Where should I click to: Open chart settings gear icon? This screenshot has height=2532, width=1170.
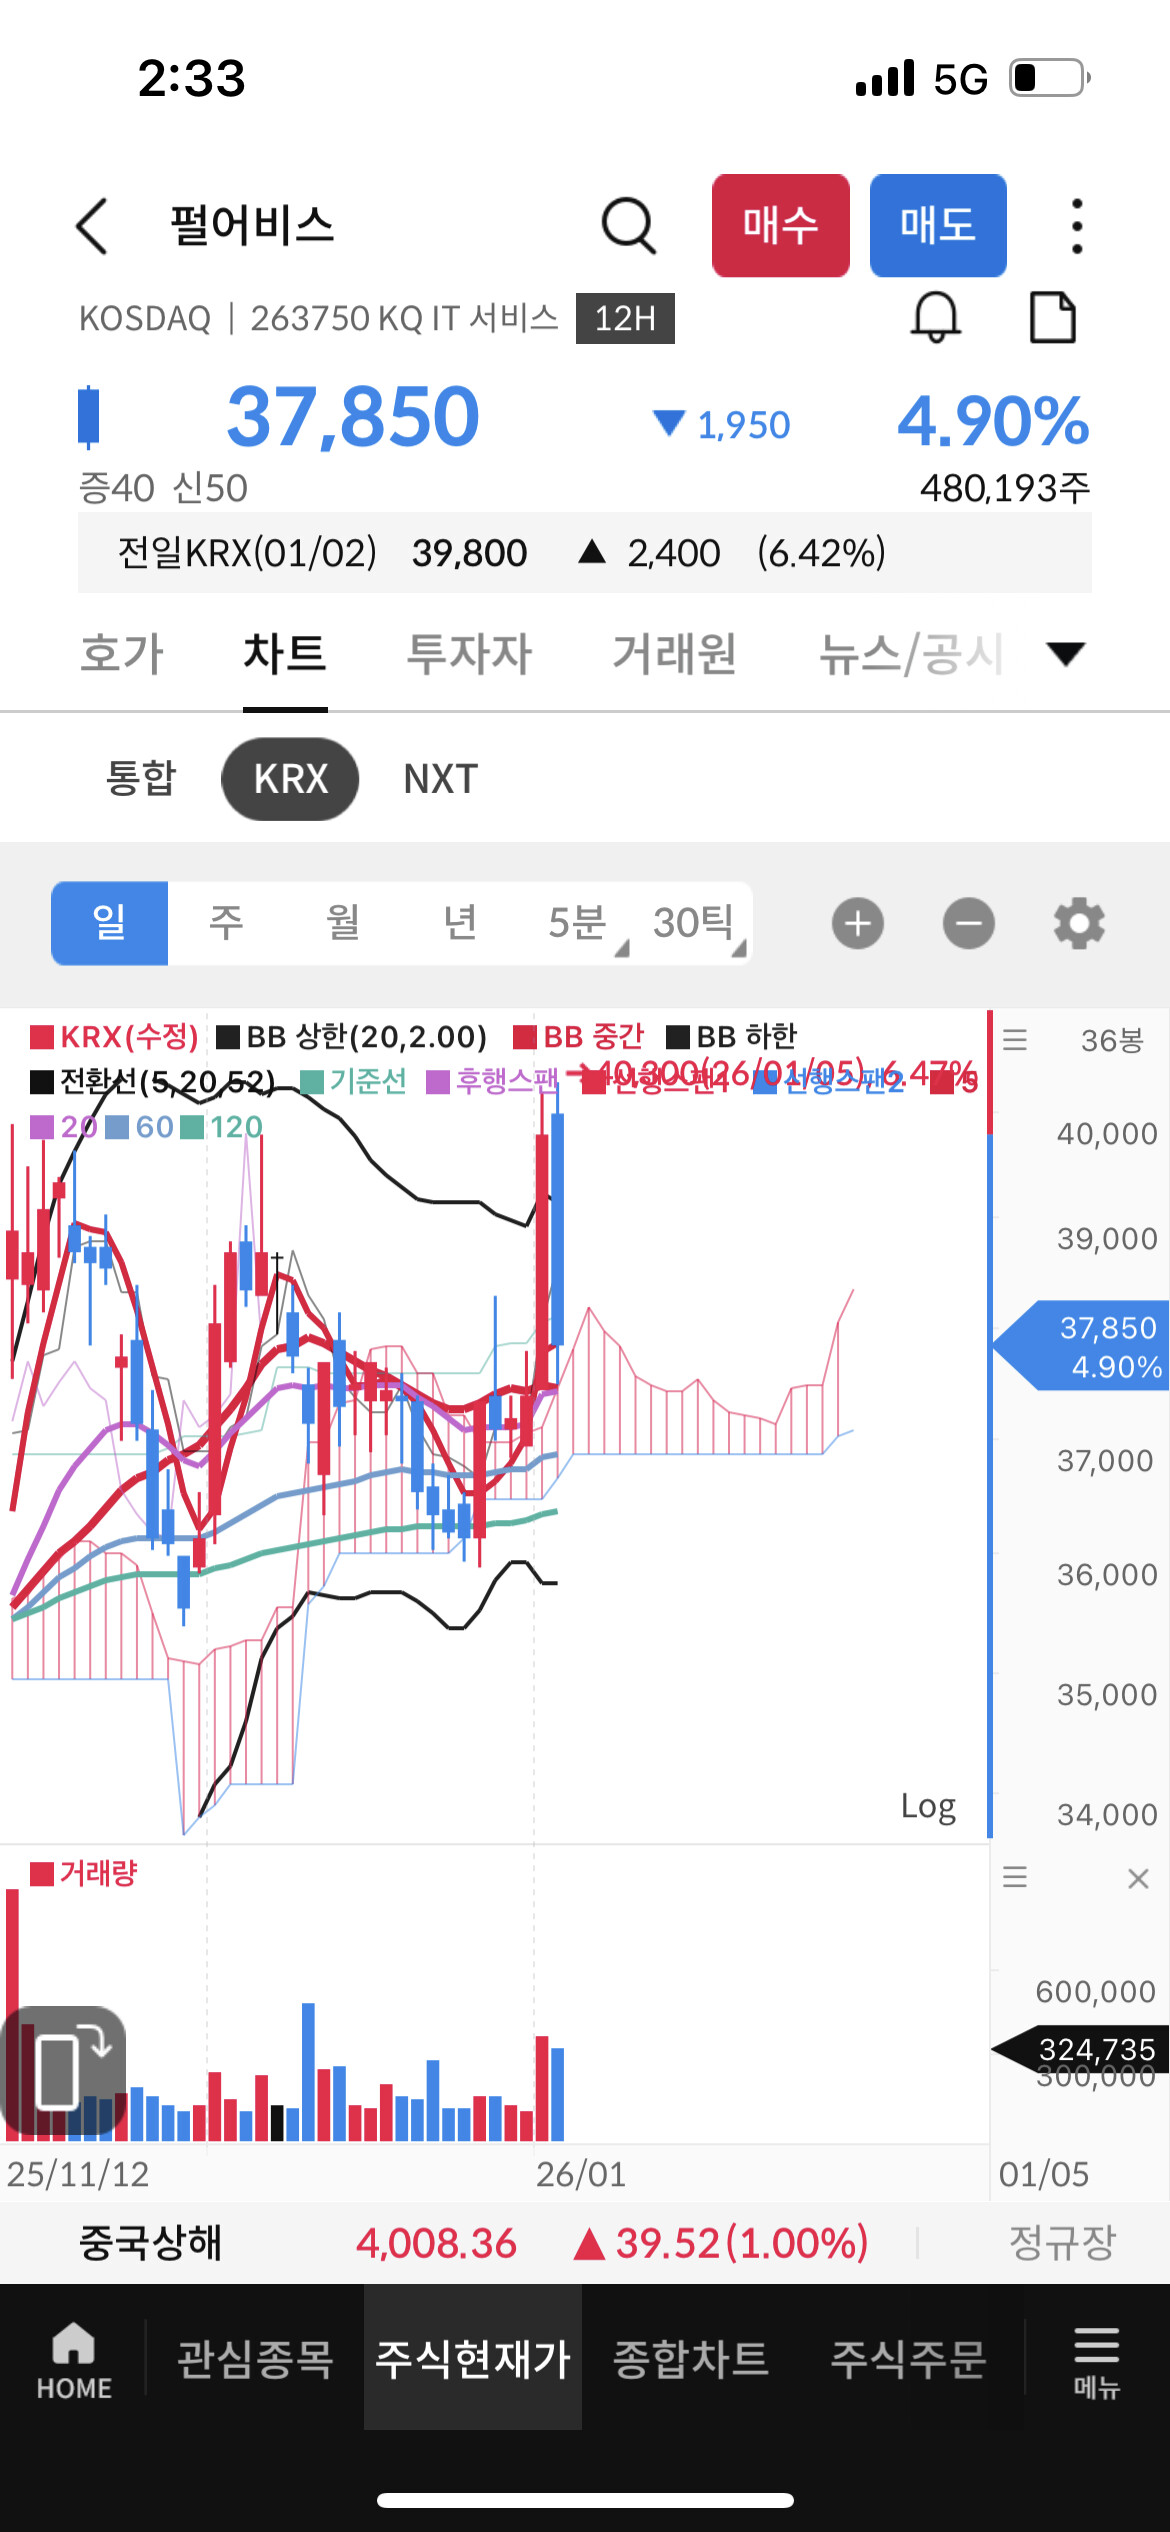(1079, 922)
